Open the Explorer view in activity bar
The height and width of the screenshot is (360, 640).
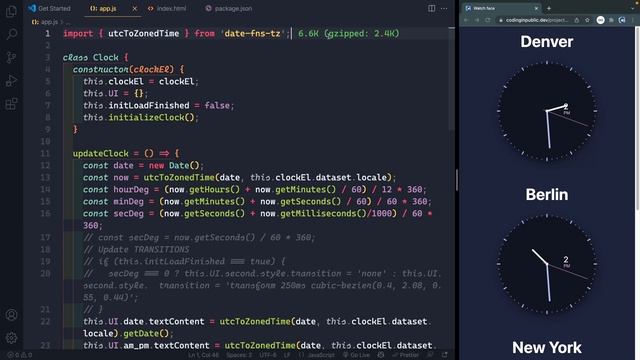(11, 11)
